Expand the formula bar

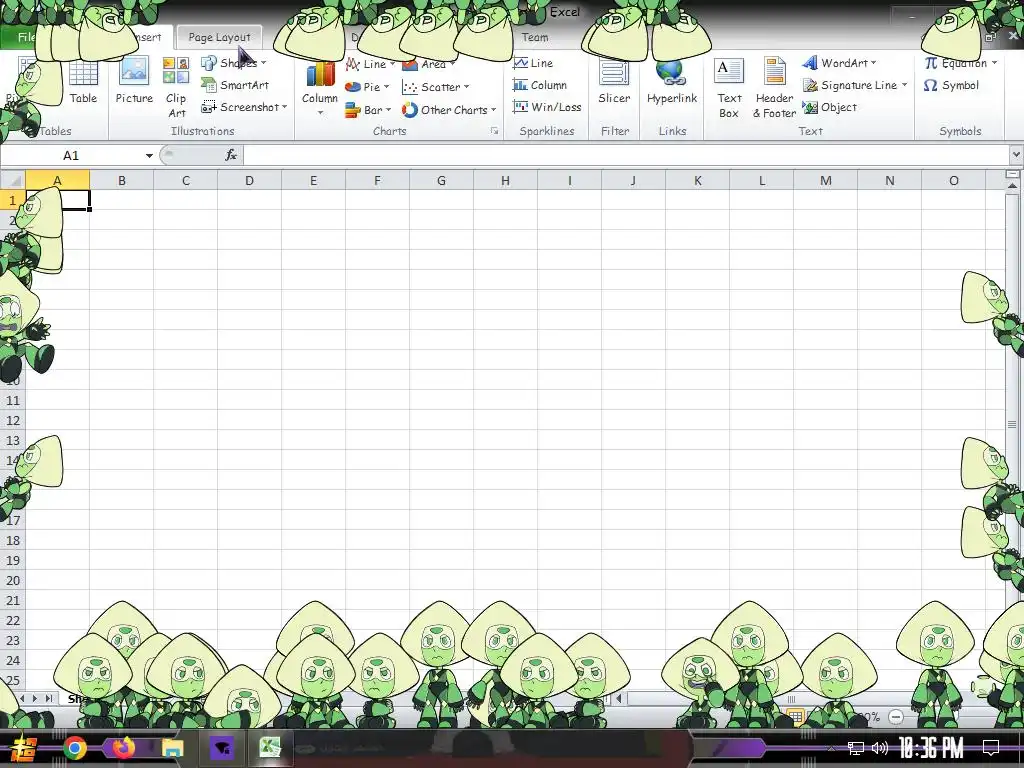[x=1016, y=155]
